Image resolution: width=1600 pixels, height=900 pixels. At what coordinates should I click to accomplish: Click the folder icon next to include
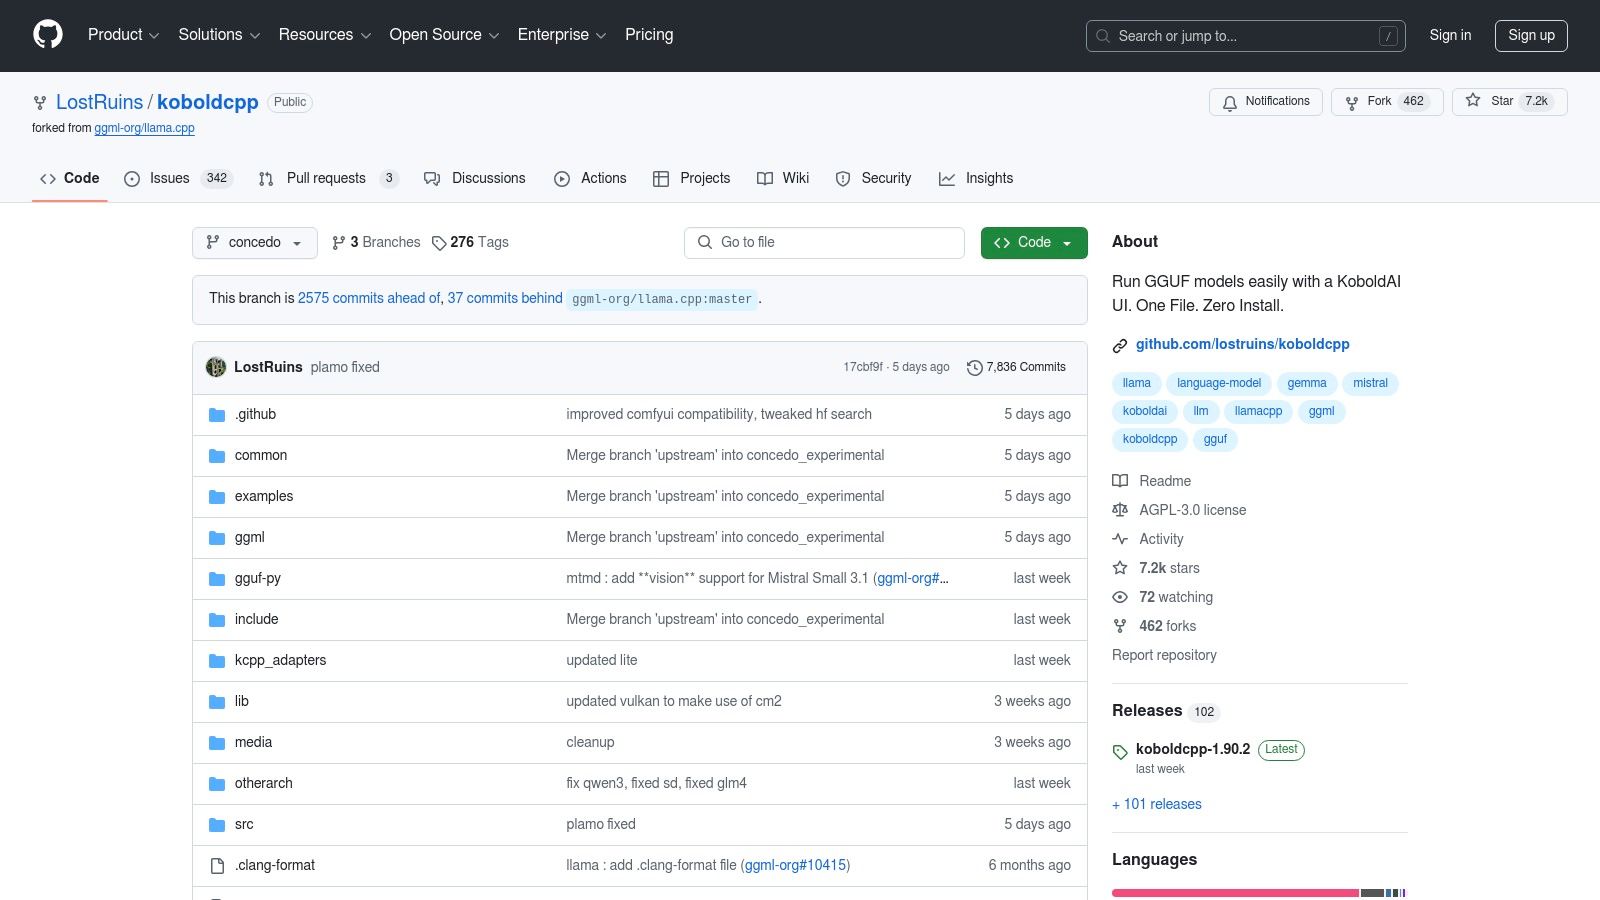point(217,620)
